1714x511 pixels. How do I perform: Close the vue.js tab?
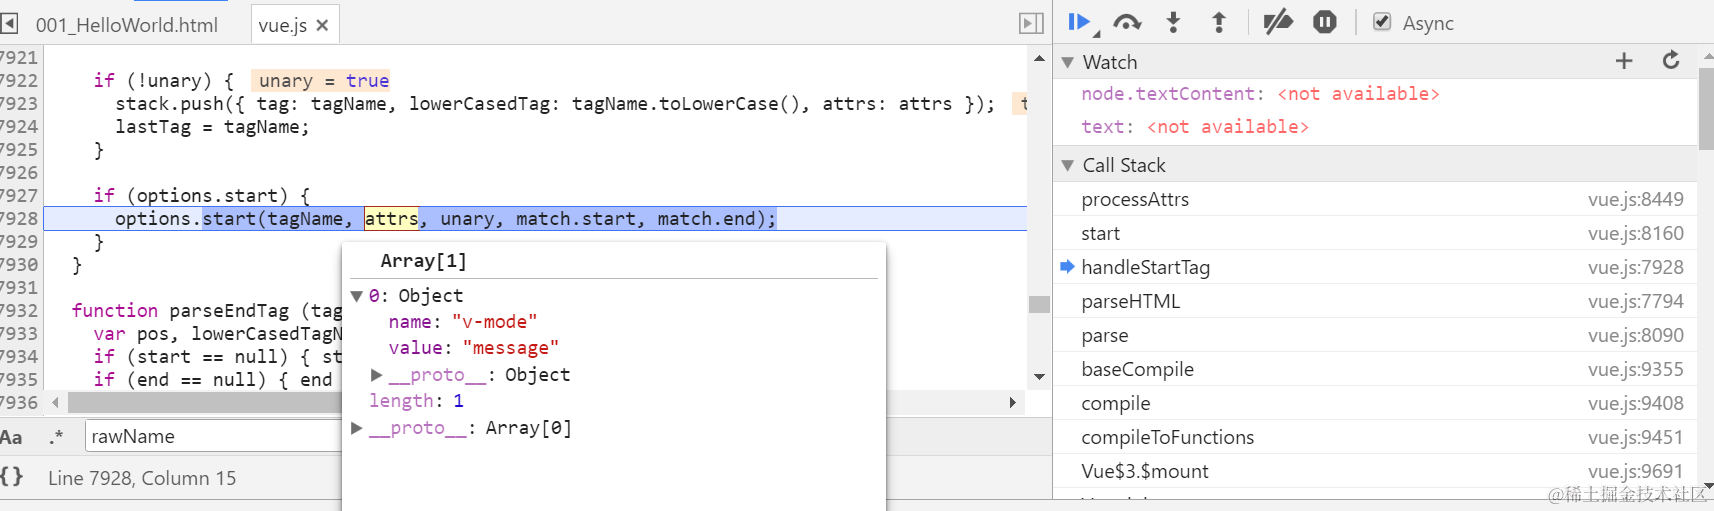[322, 26]
